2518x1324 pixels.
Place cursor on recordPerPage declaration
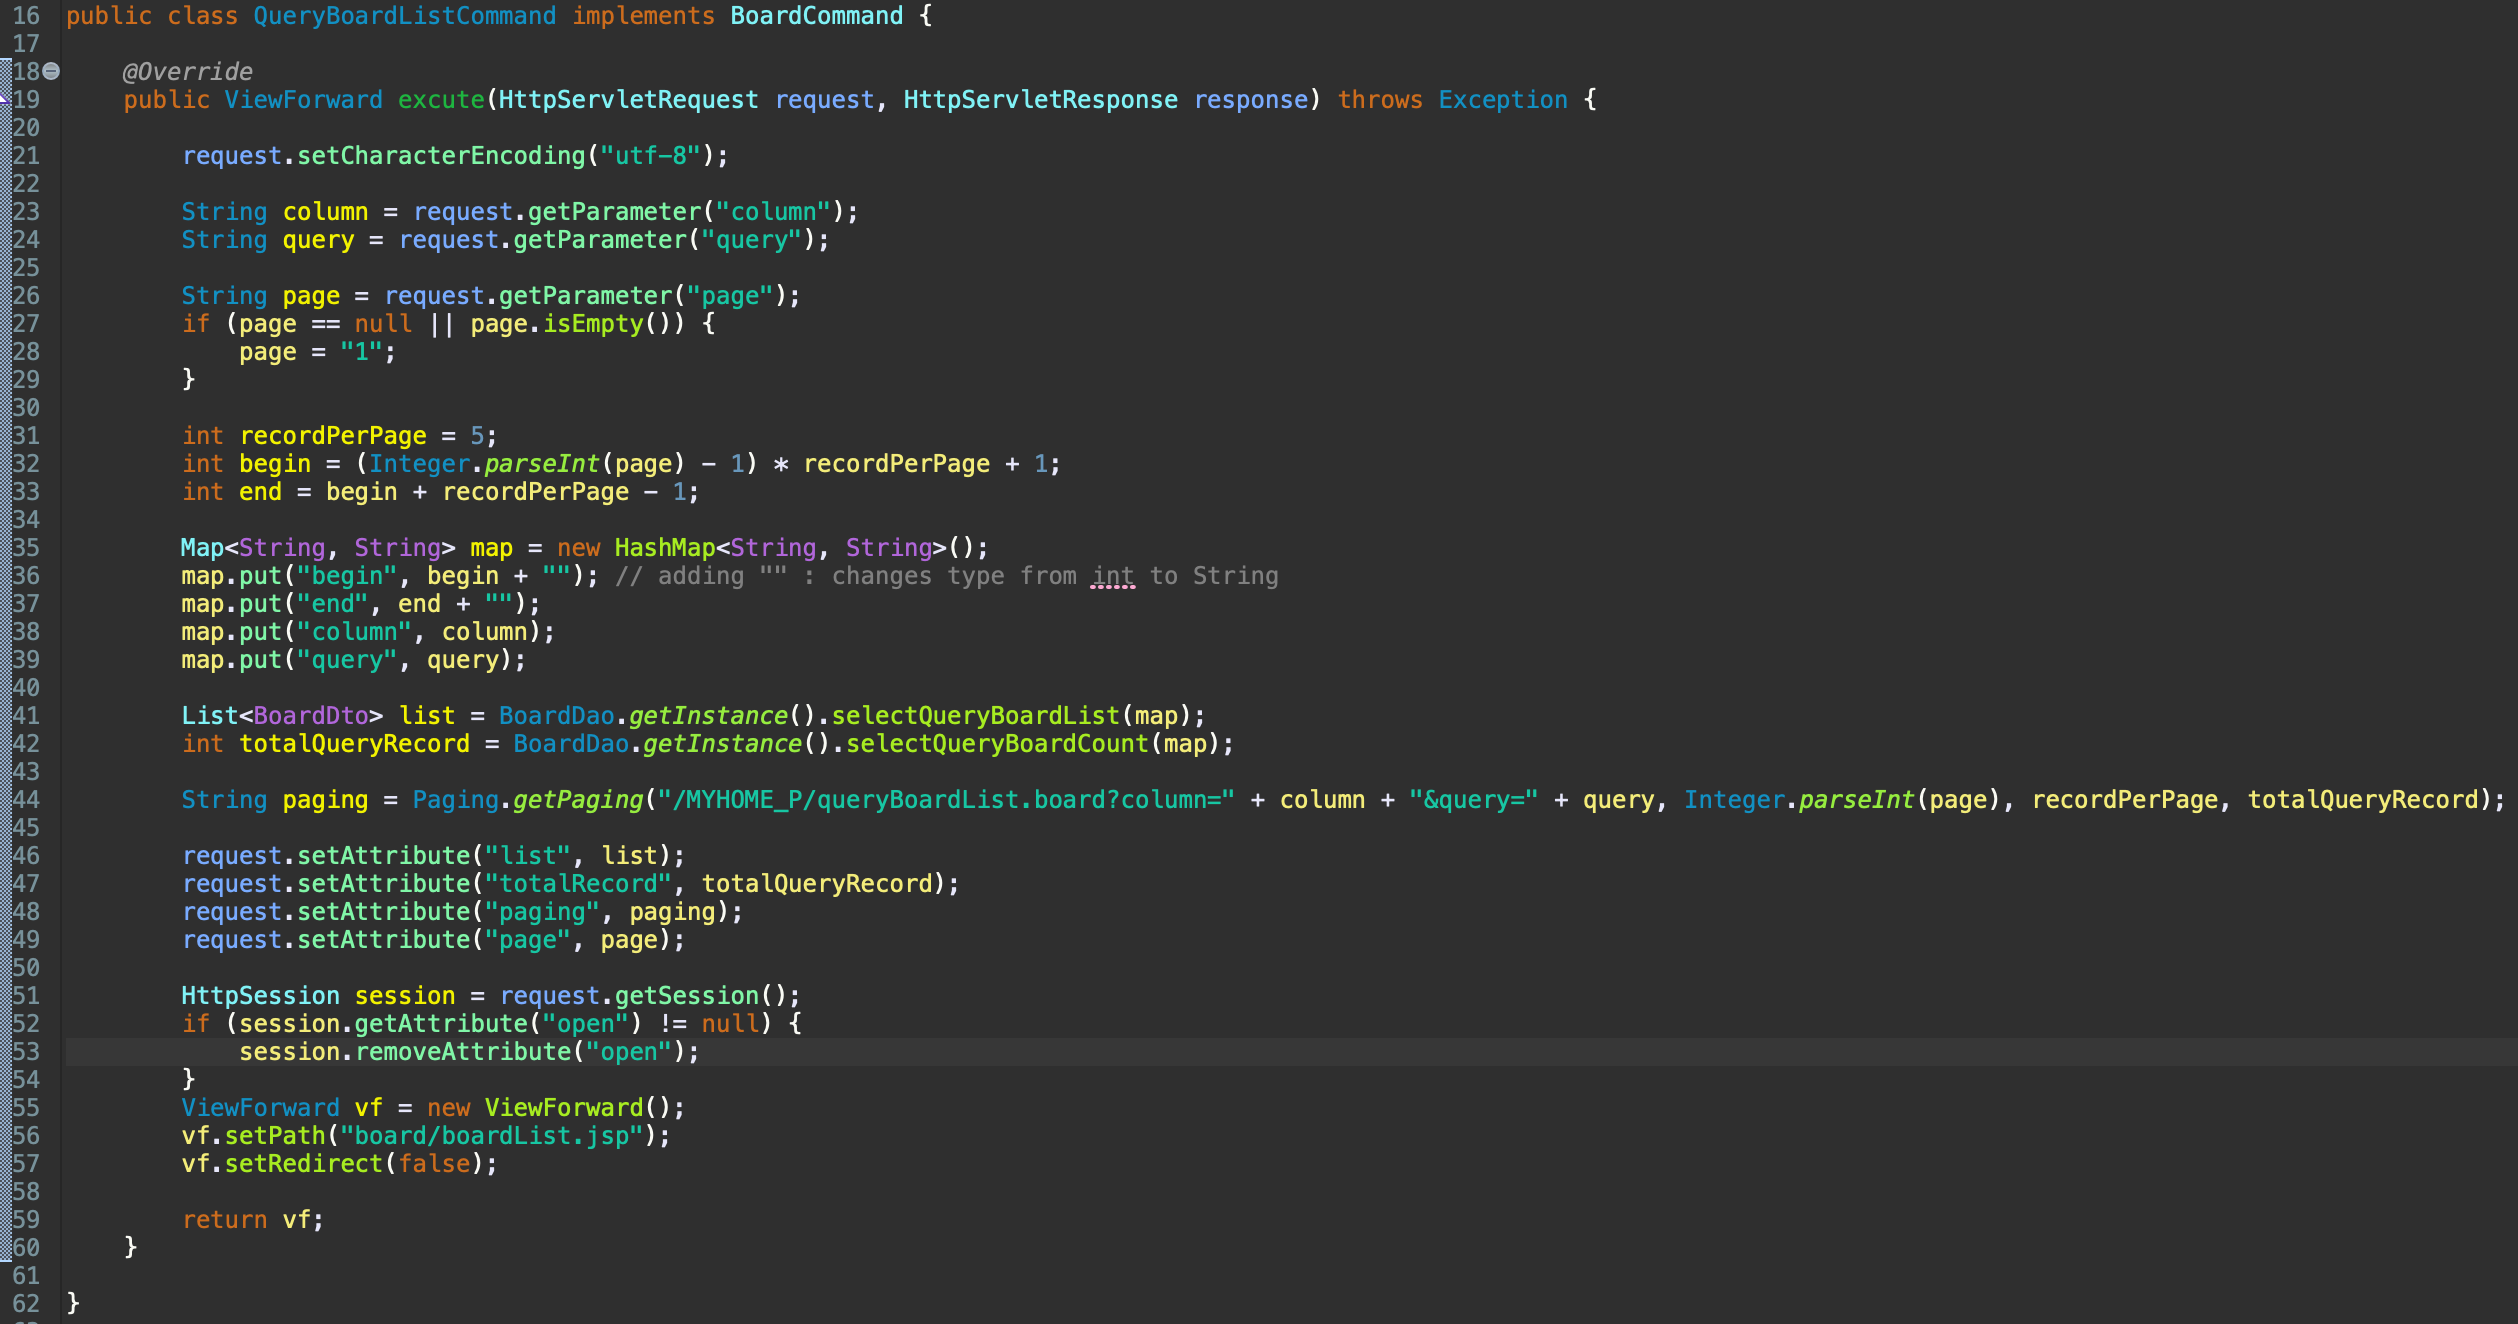click(x=333, y=436)
